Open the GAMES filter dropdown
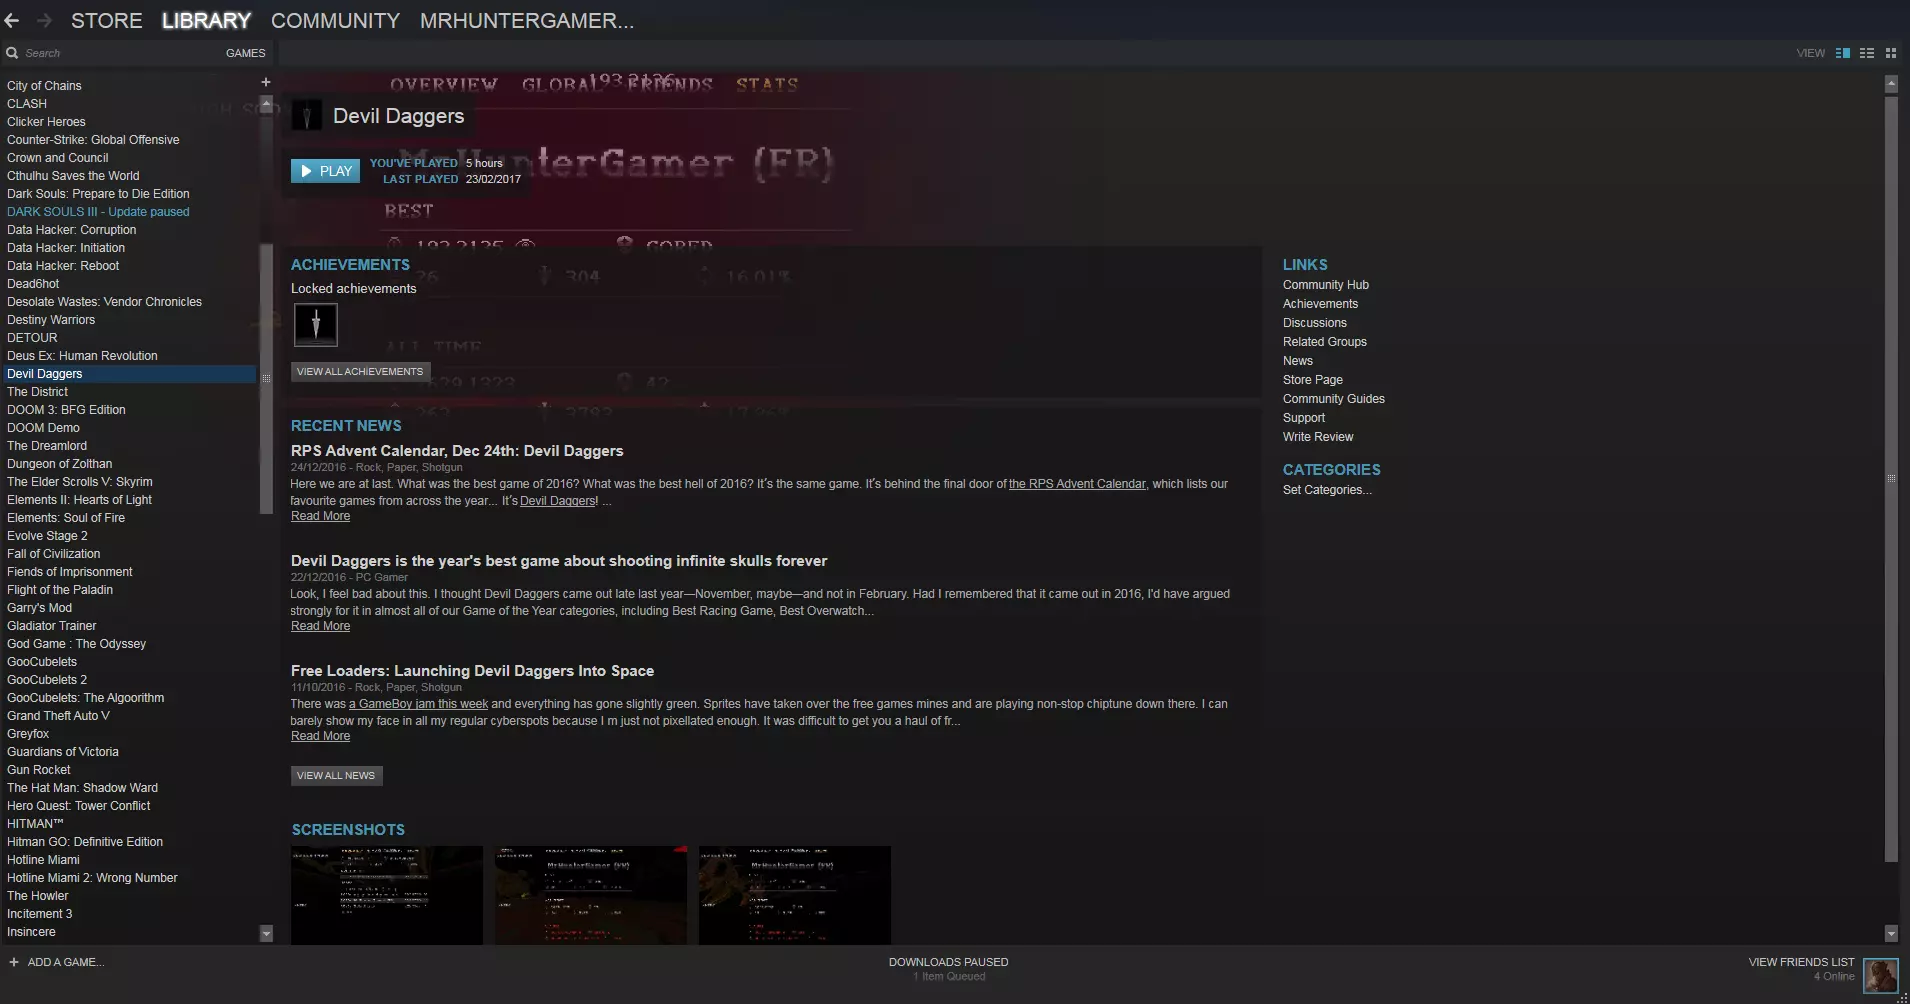This screenshot has width=1910, height=1004. click(x=245, y=53)
